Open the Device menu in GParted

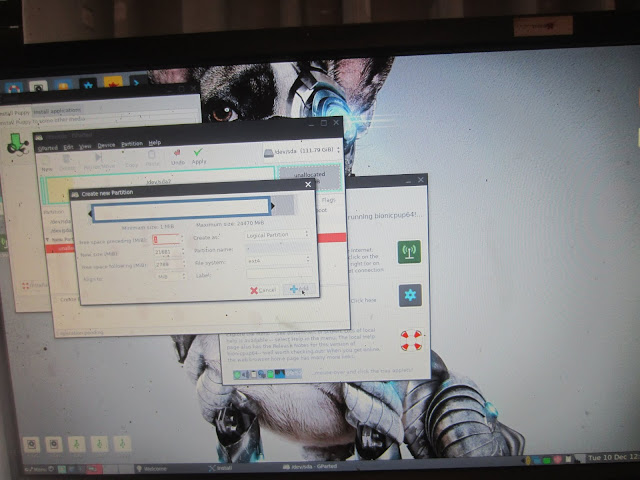pos(106,145)
